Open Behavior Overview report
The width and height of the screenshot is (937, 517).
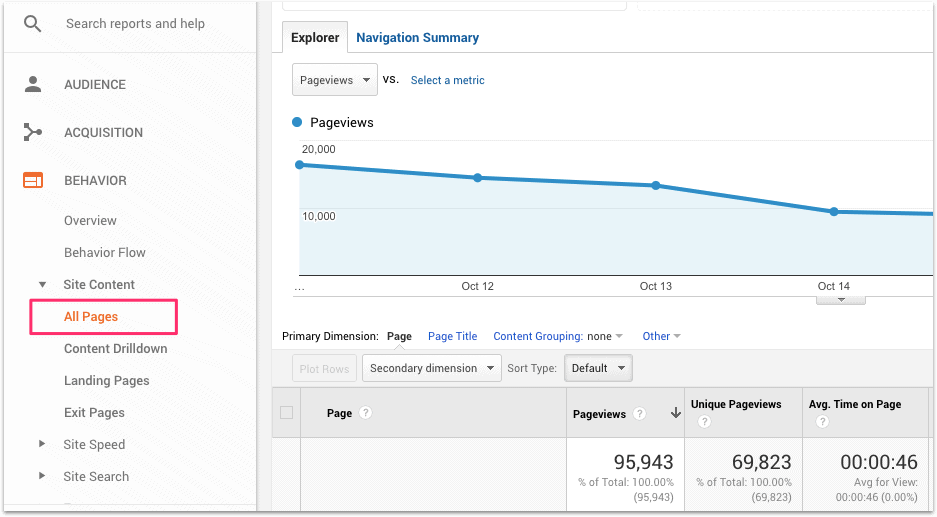click(x=90, y=221)
